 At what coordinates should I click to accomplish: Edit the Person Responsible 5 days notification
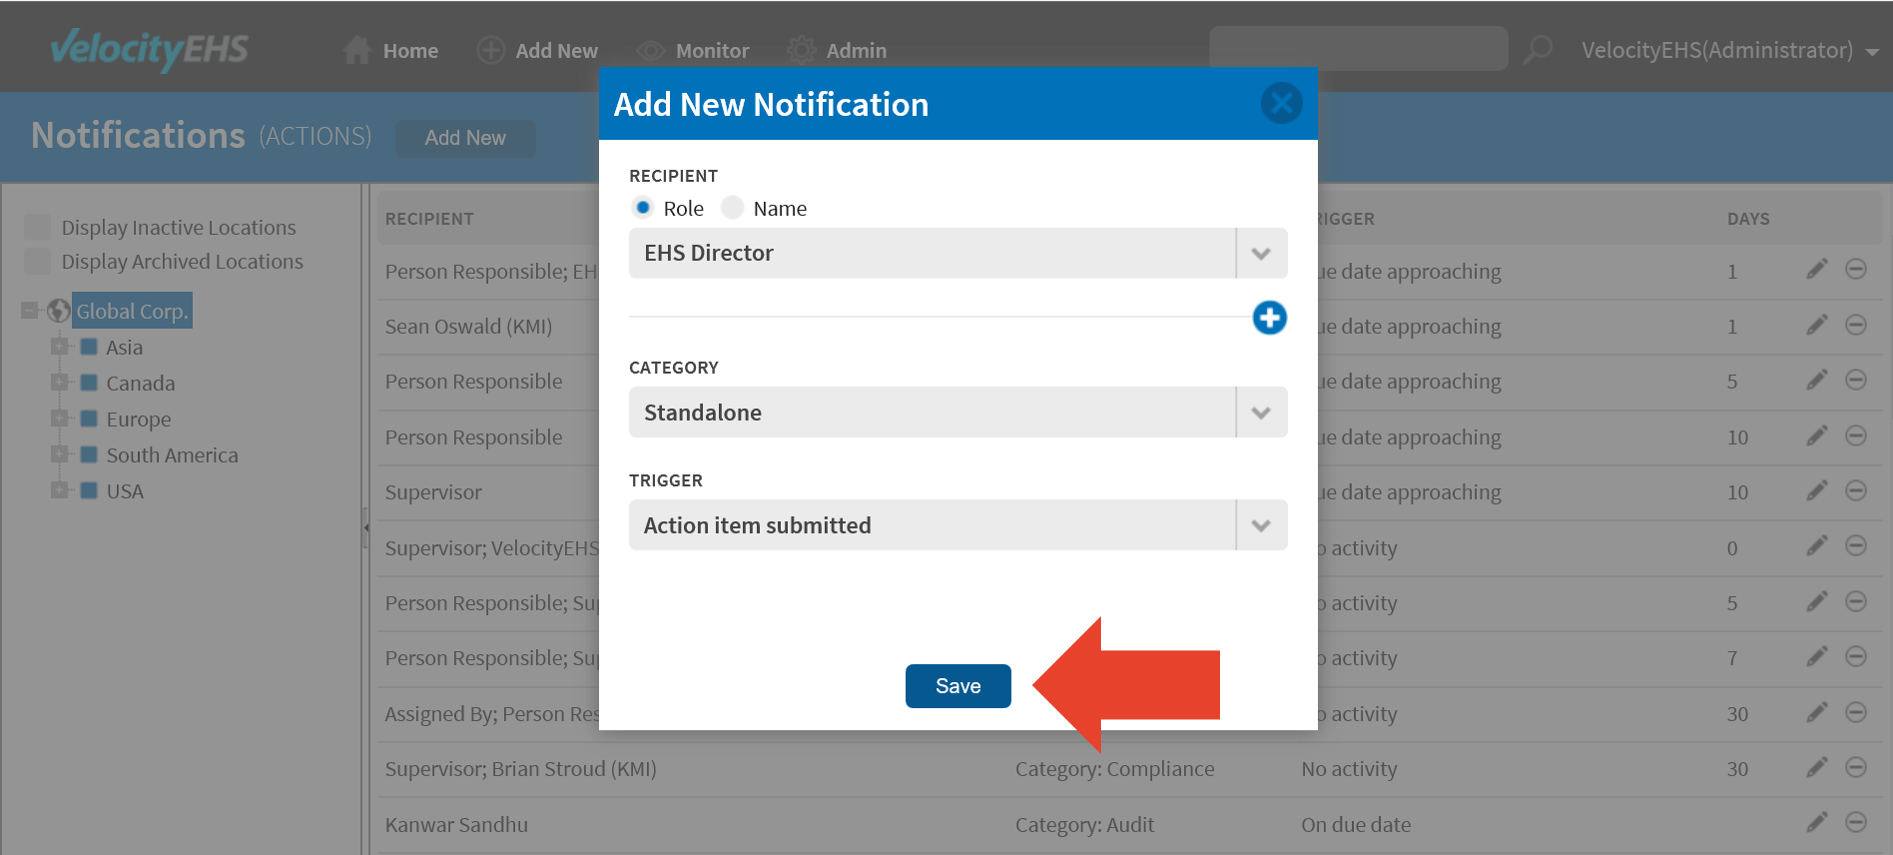(1817, 380)
